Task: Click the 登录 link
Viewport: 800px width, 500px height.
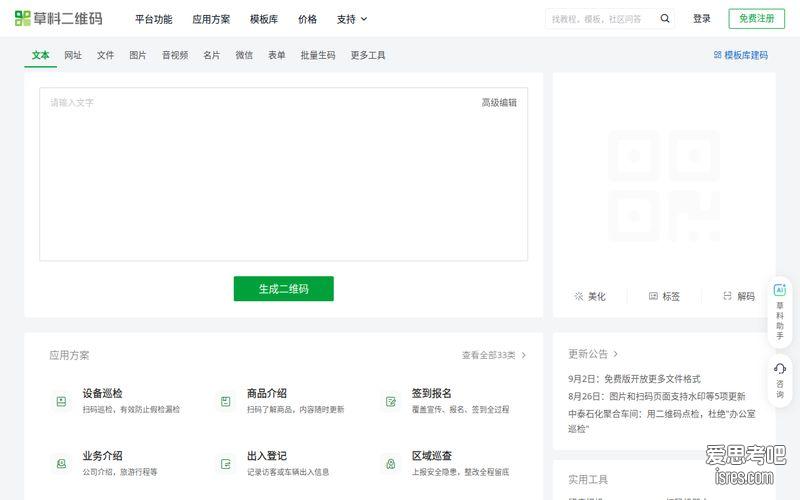Action: [x=702, y=18]
